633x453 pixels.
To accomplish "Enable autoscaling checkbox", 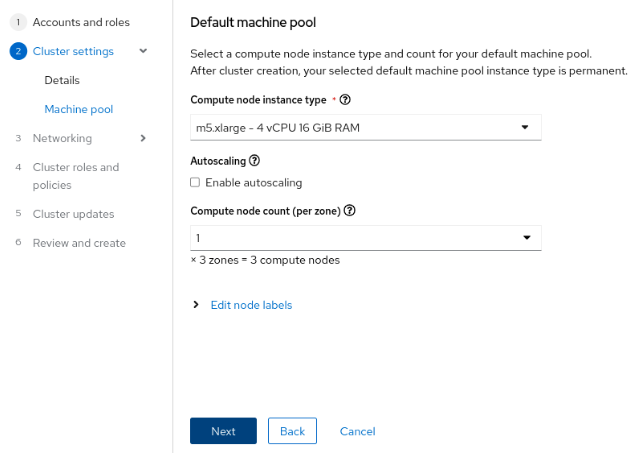I will (x=195, y=182).
